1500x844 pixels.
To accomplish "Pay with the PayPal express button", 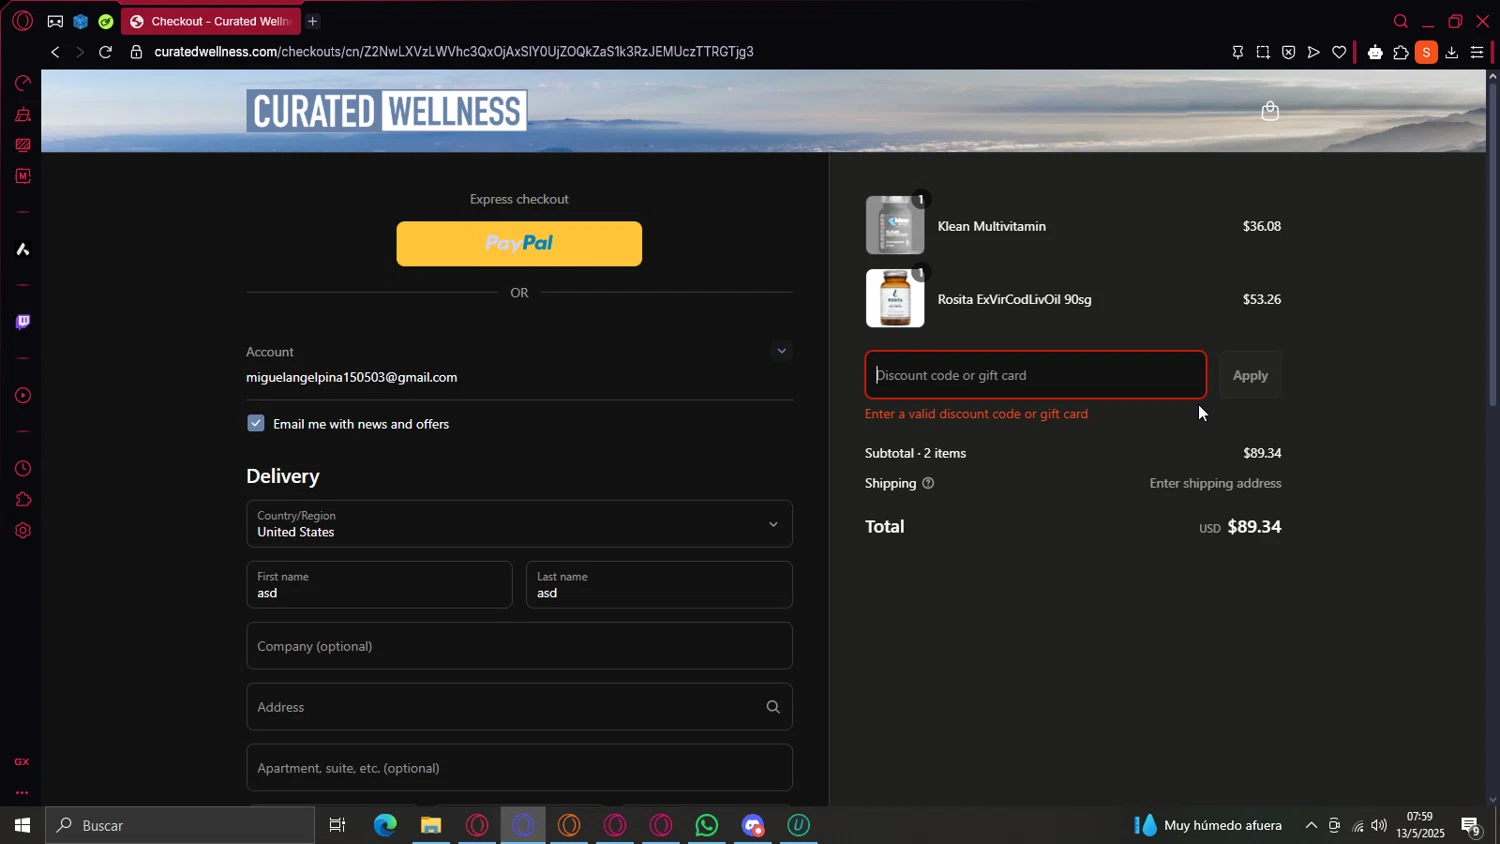I will (519, 243).
